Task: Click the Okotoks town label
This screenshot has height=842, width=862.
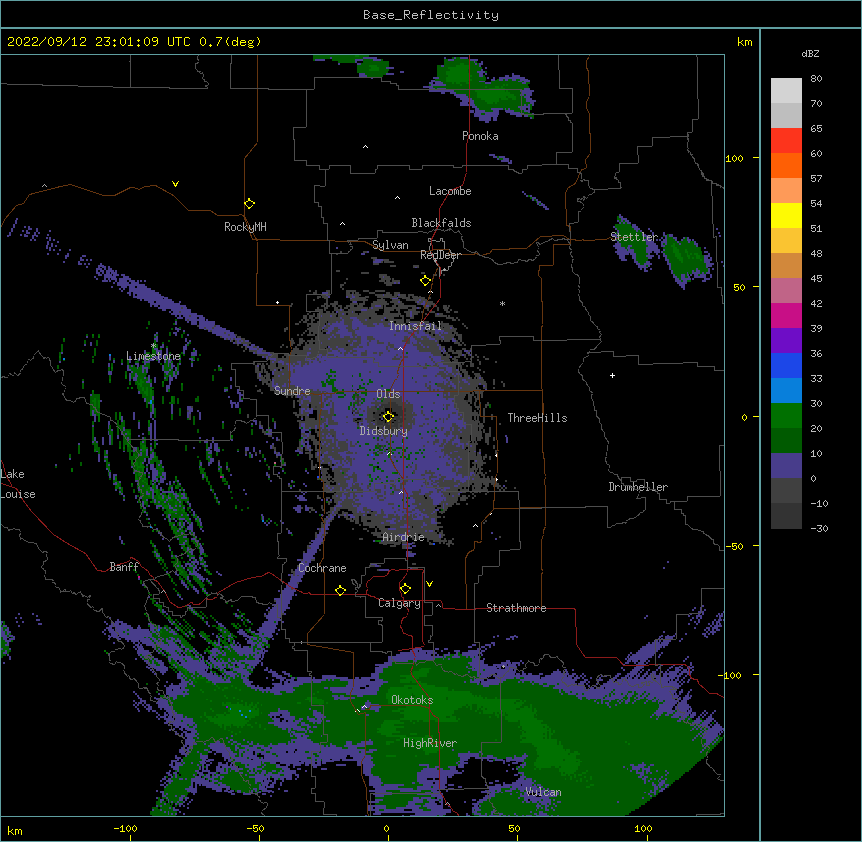Action: pos(412,700)
